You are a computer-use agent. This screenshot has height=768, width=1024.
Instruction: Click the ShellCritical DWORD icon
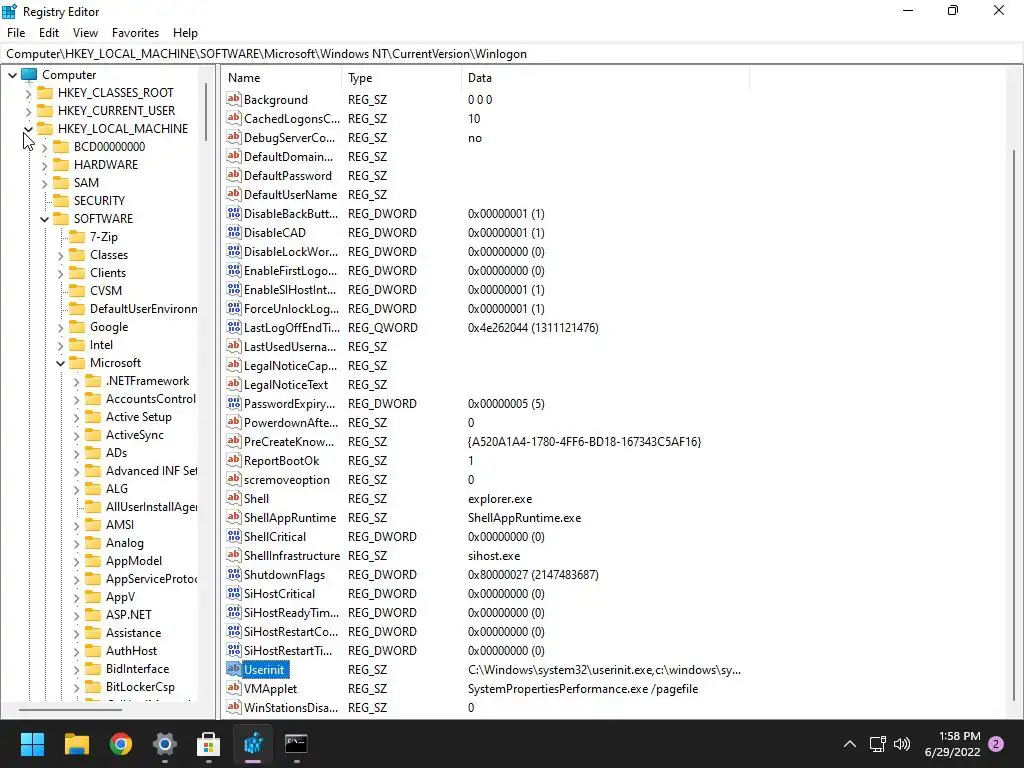(234, 536)
